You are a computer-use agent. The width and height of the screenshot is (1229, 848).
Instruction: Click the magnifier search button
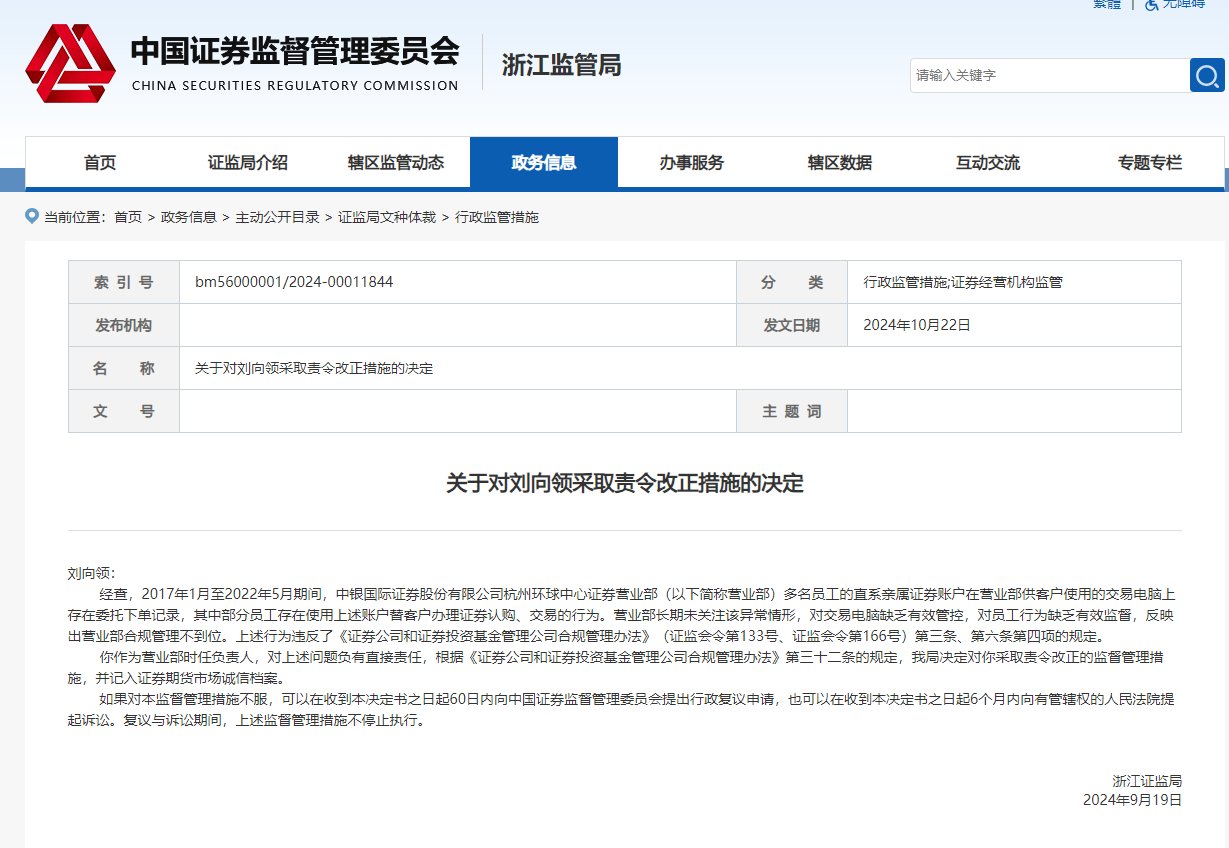point(1207,75)
